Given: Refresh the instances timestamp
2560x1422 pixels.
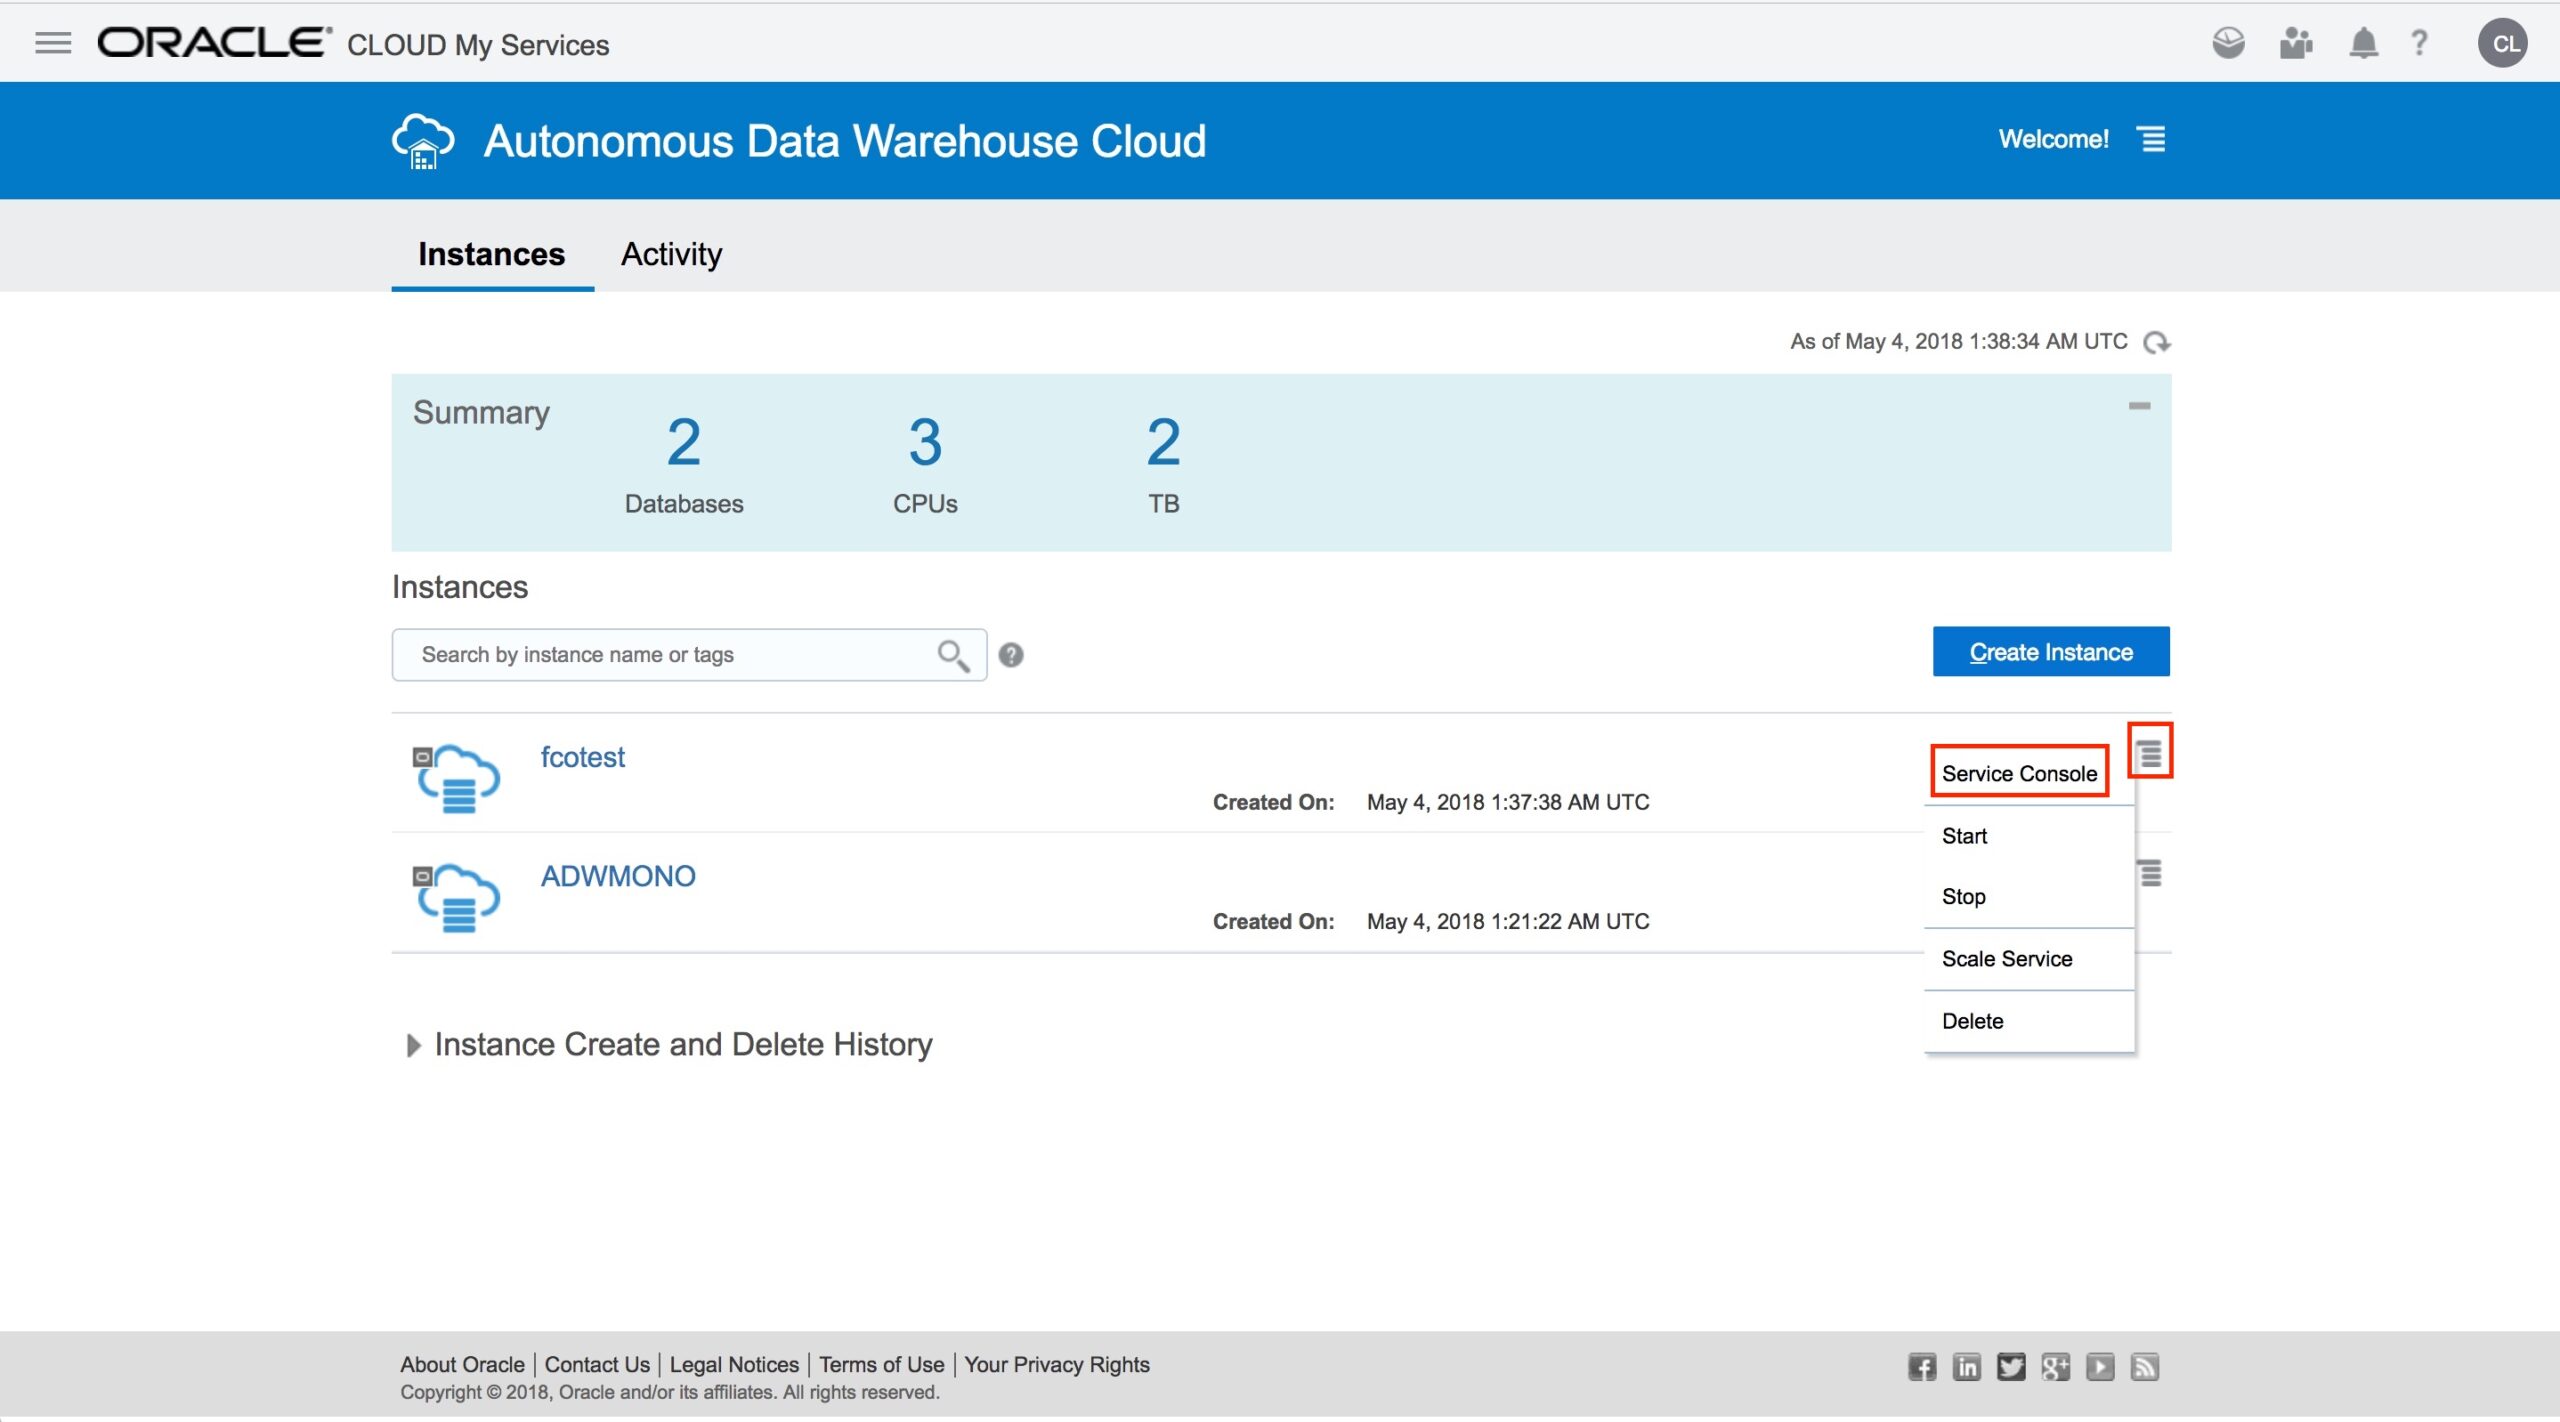Looking at the screenshot, I should pos(2156,342).
